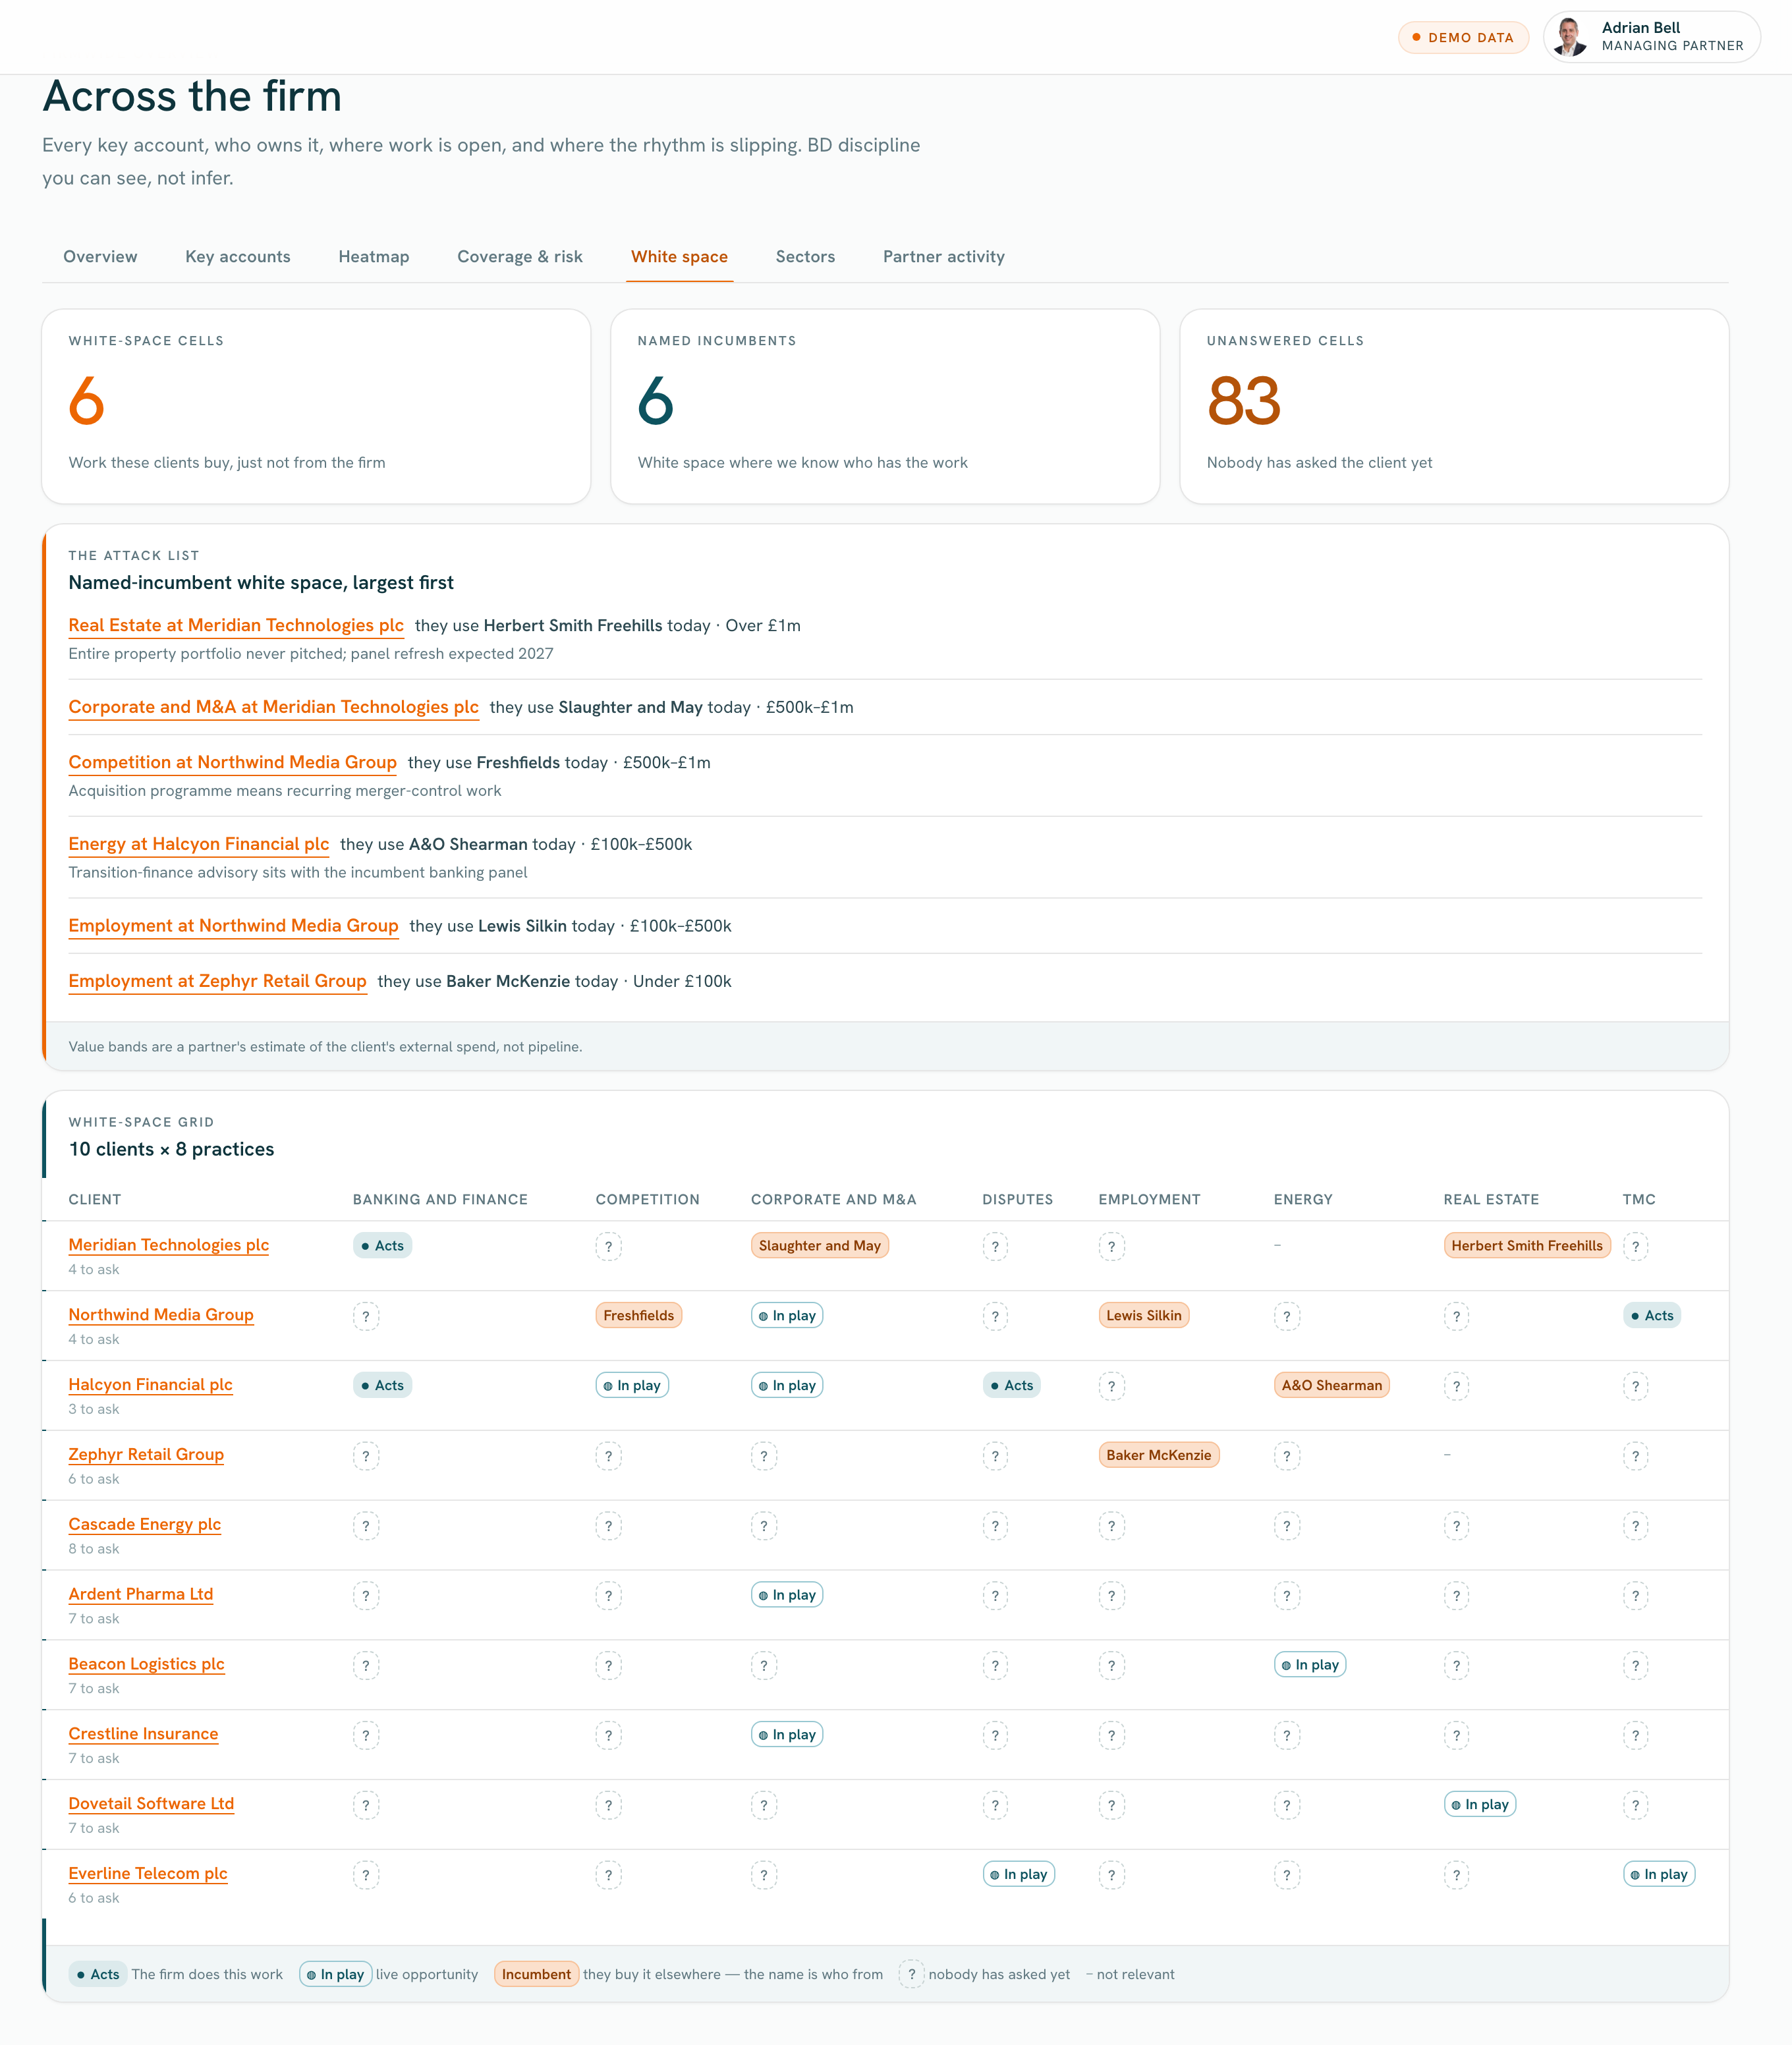
Task: Open Real Estate at Meridian Technologies plc
Action: click(236, 625)
